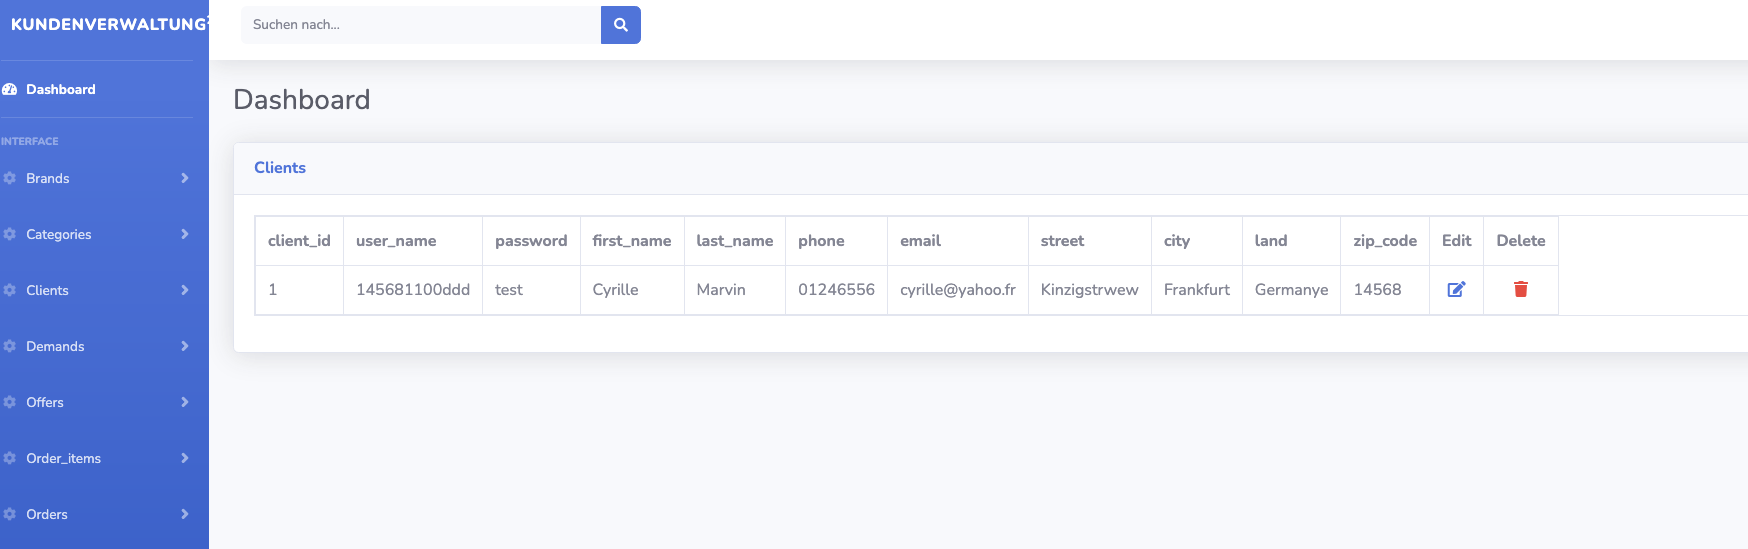
Task: Open the Categories sidebar menu
Action: (x=97, y=234)
